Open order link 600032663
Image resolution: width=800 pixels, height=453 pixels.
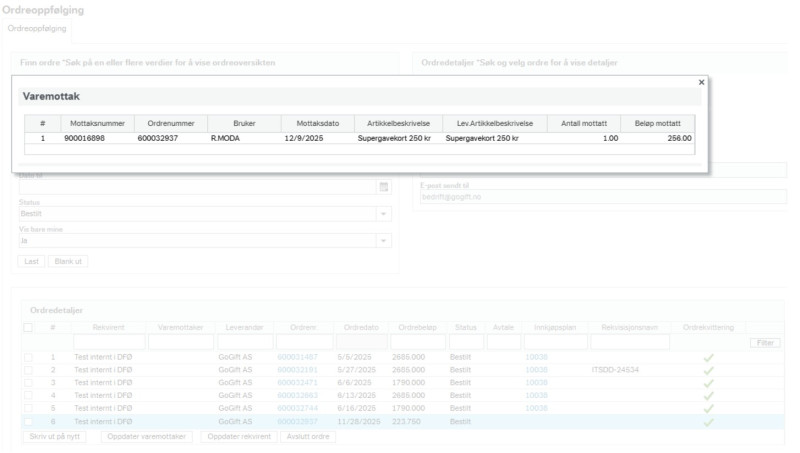(x=297, y=395)
